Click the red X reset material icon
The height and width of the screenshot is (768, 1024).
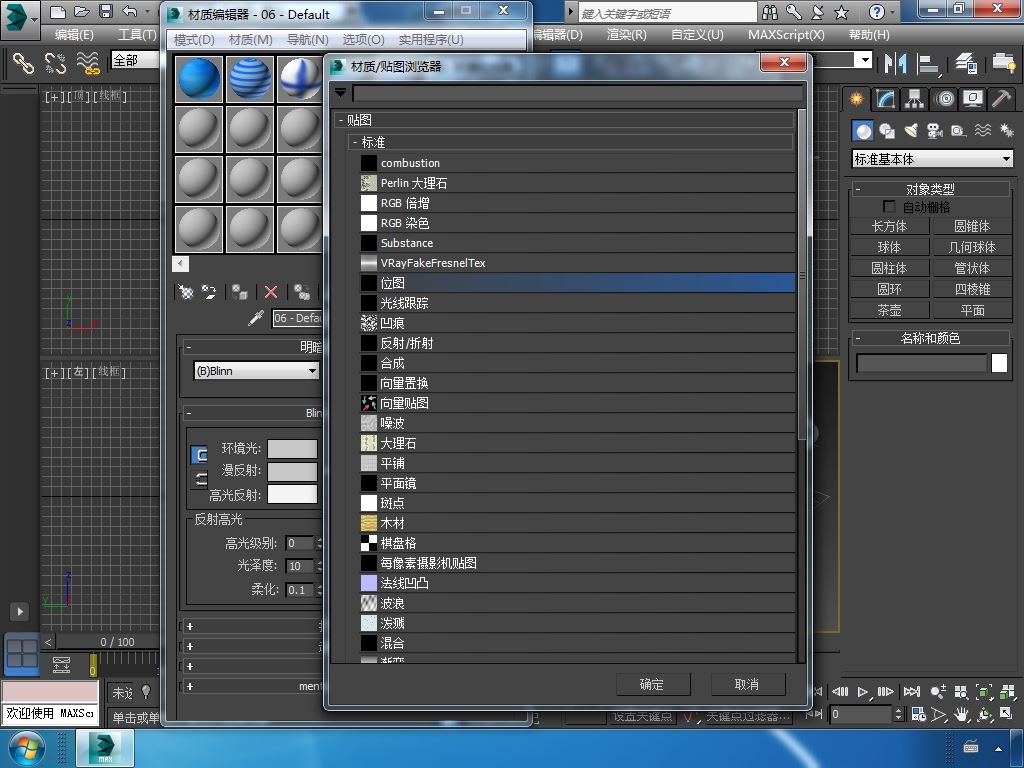click(x=271, y=292)
